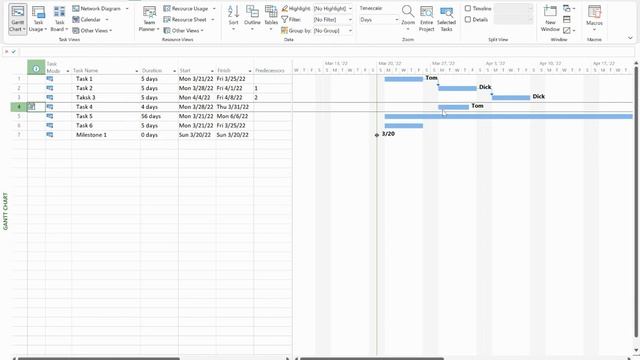Image resolution: width=640 pixels, height=360 pixels.
Task: Expand the Network Diagram dropdown arrow
Action: [127, 9]
